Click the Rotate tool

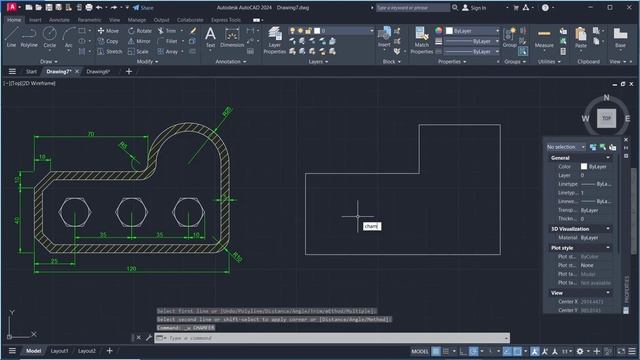[140, 31]
